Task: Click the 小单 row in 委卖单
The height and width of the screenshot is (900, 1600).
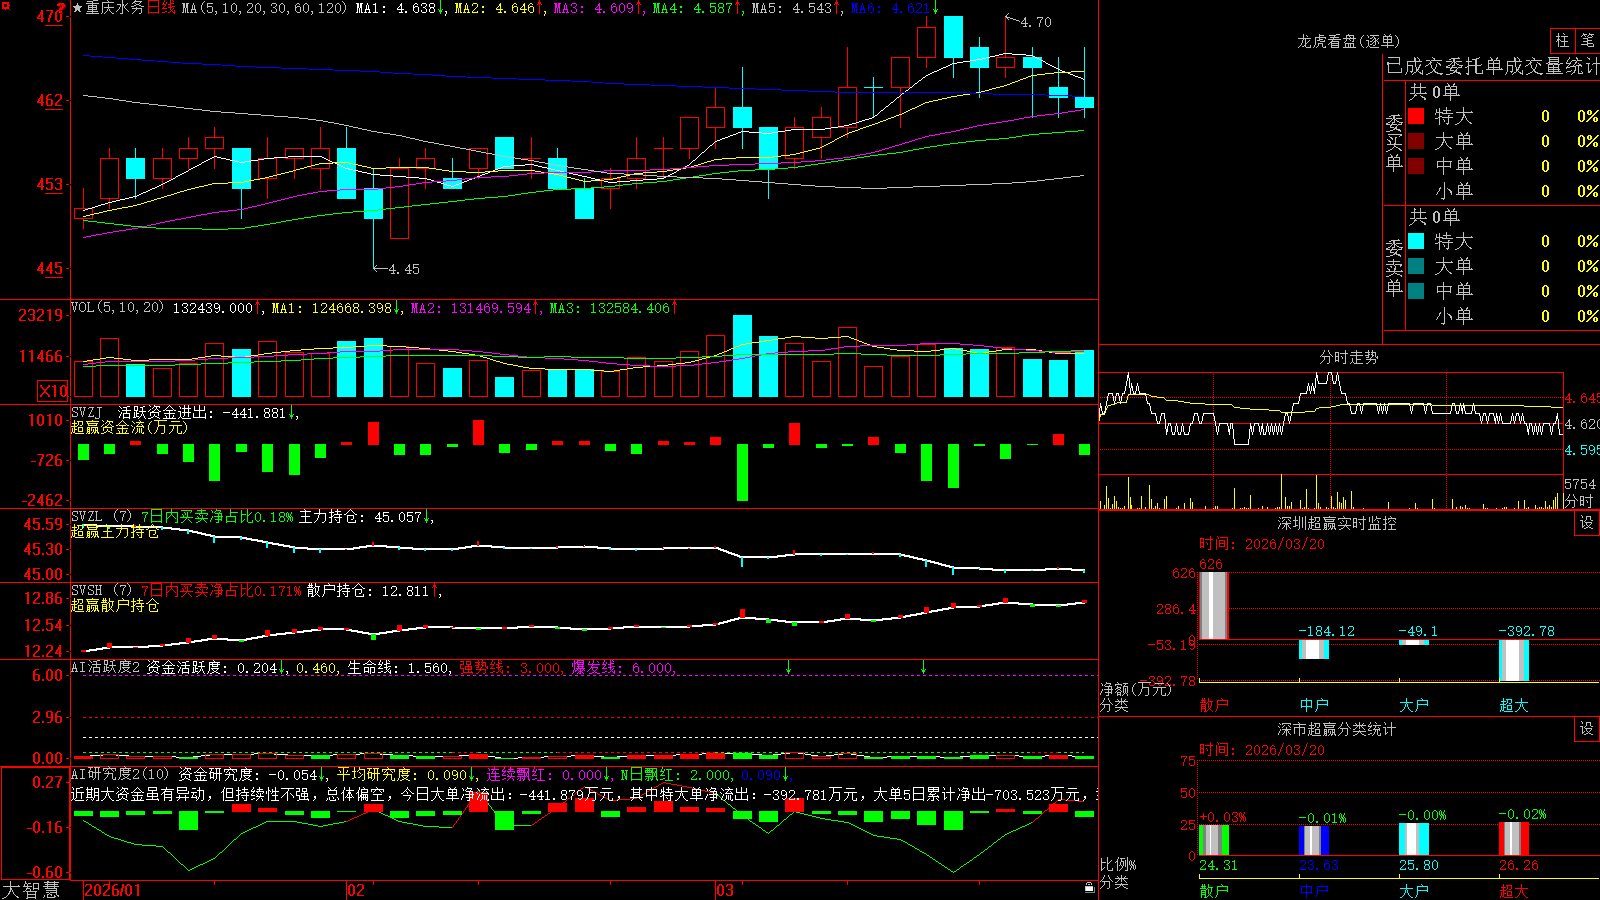Action: pos(1503,316)
